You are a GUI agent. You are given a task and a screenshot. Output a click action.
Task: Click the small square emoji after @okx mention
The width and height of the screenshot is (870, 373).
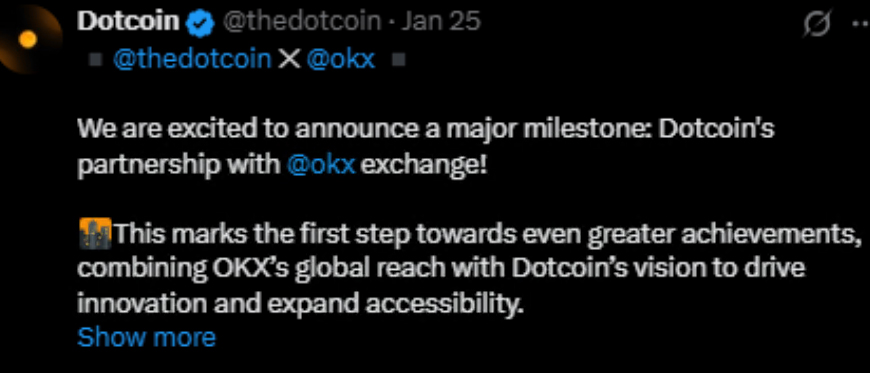point(399,59)
